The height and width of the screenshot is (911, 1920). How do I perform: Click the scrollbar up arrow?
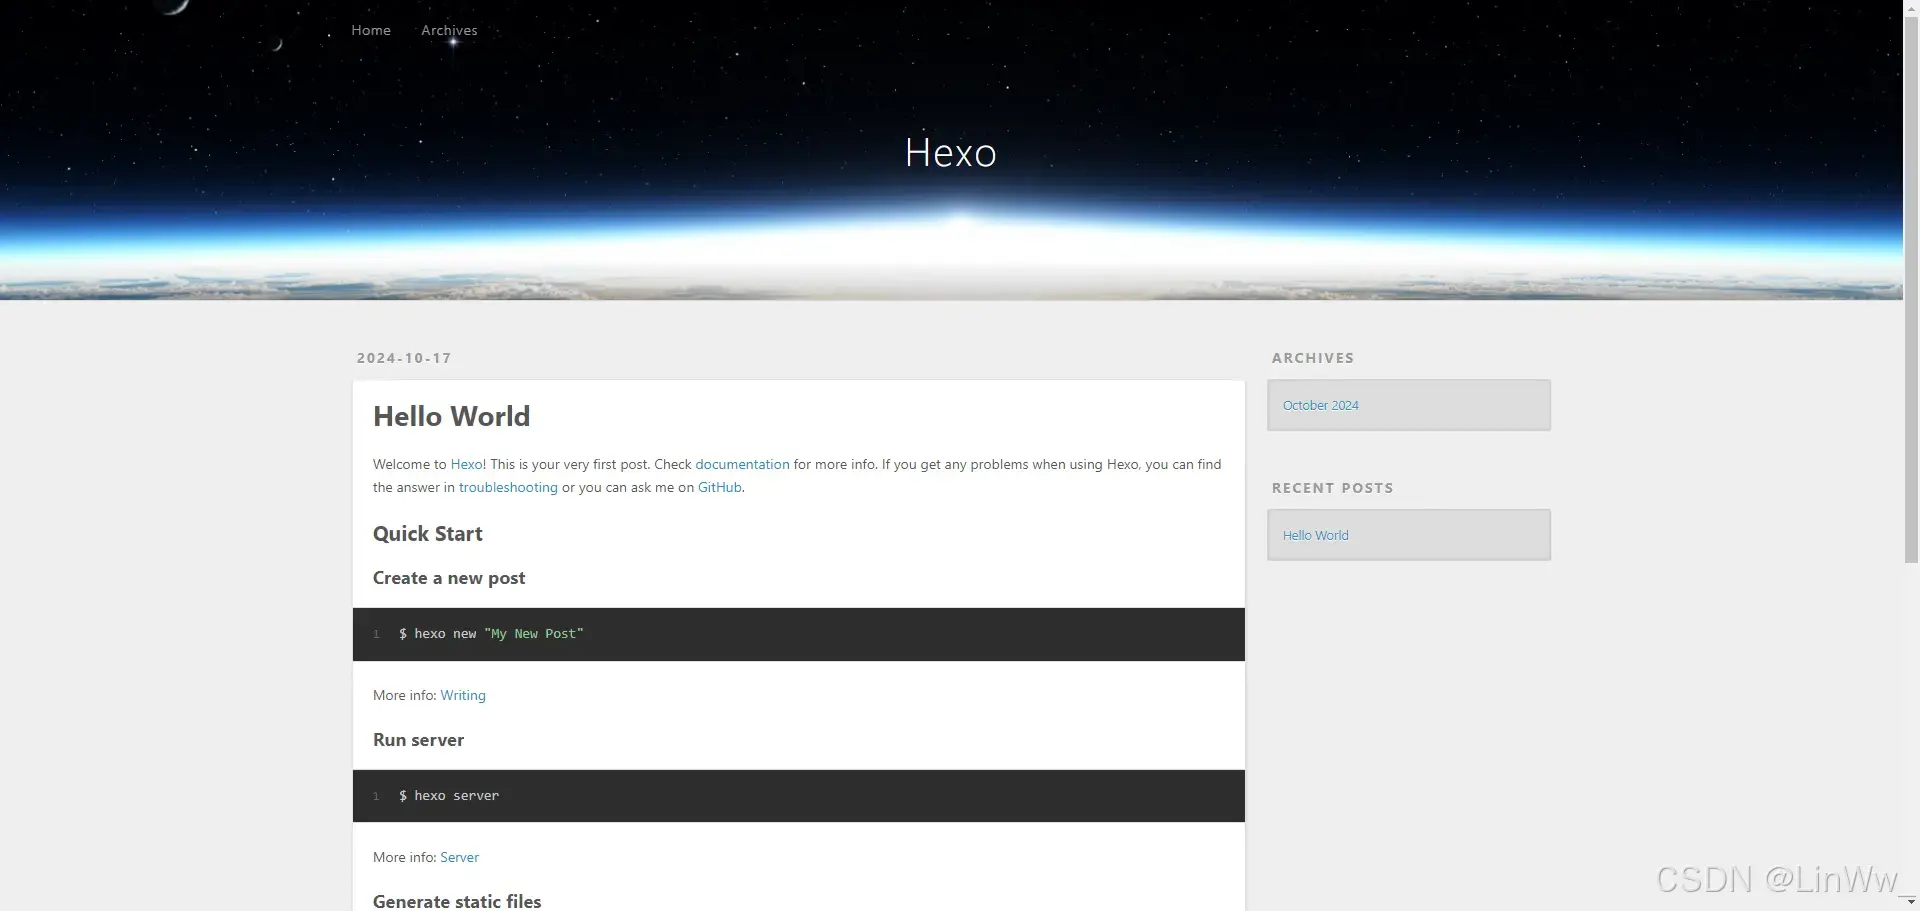1910,7
